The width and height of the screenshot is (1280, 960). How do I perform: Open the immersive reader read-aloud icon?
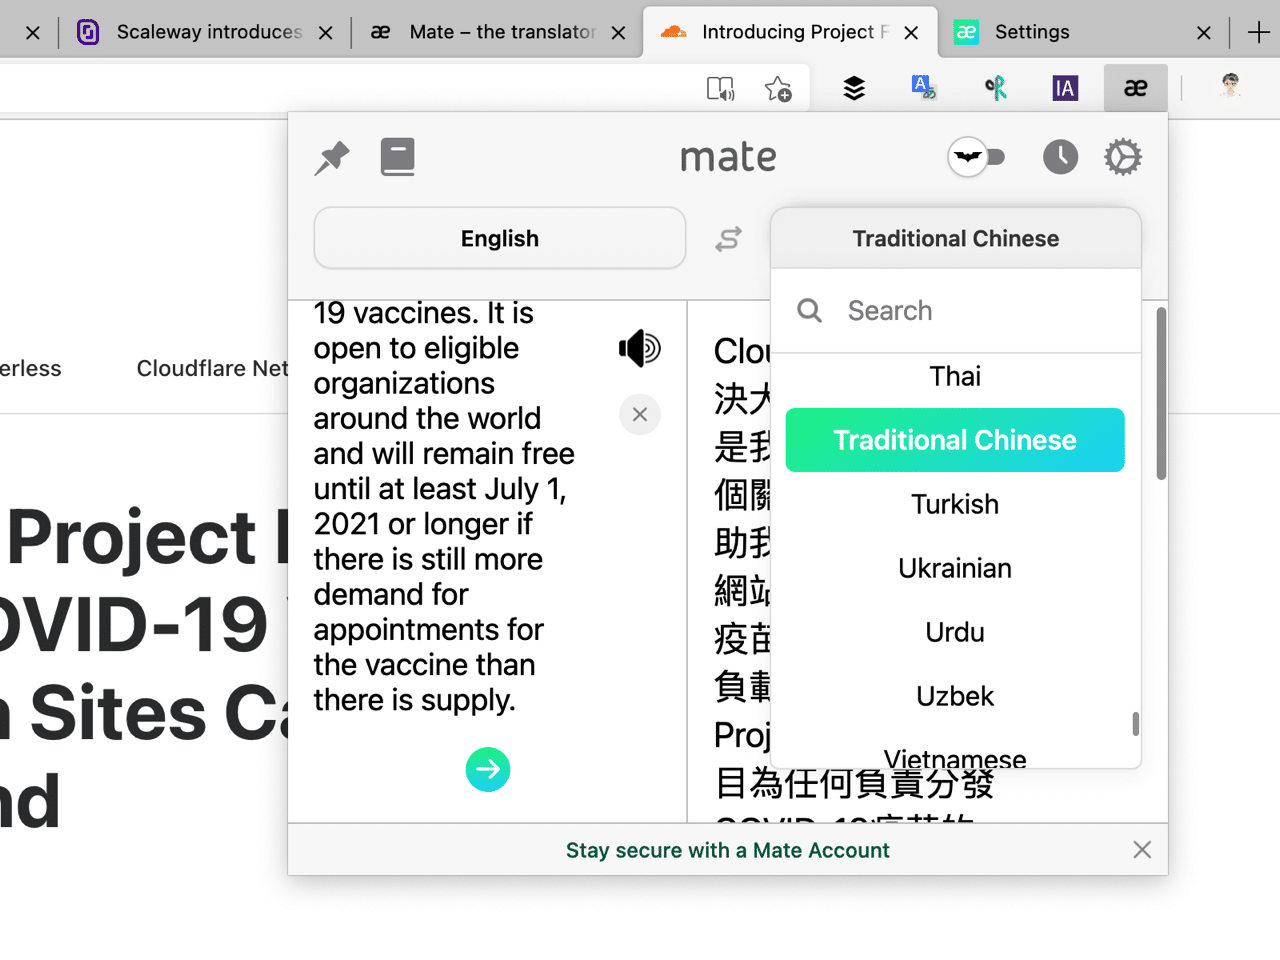point(720,88)
